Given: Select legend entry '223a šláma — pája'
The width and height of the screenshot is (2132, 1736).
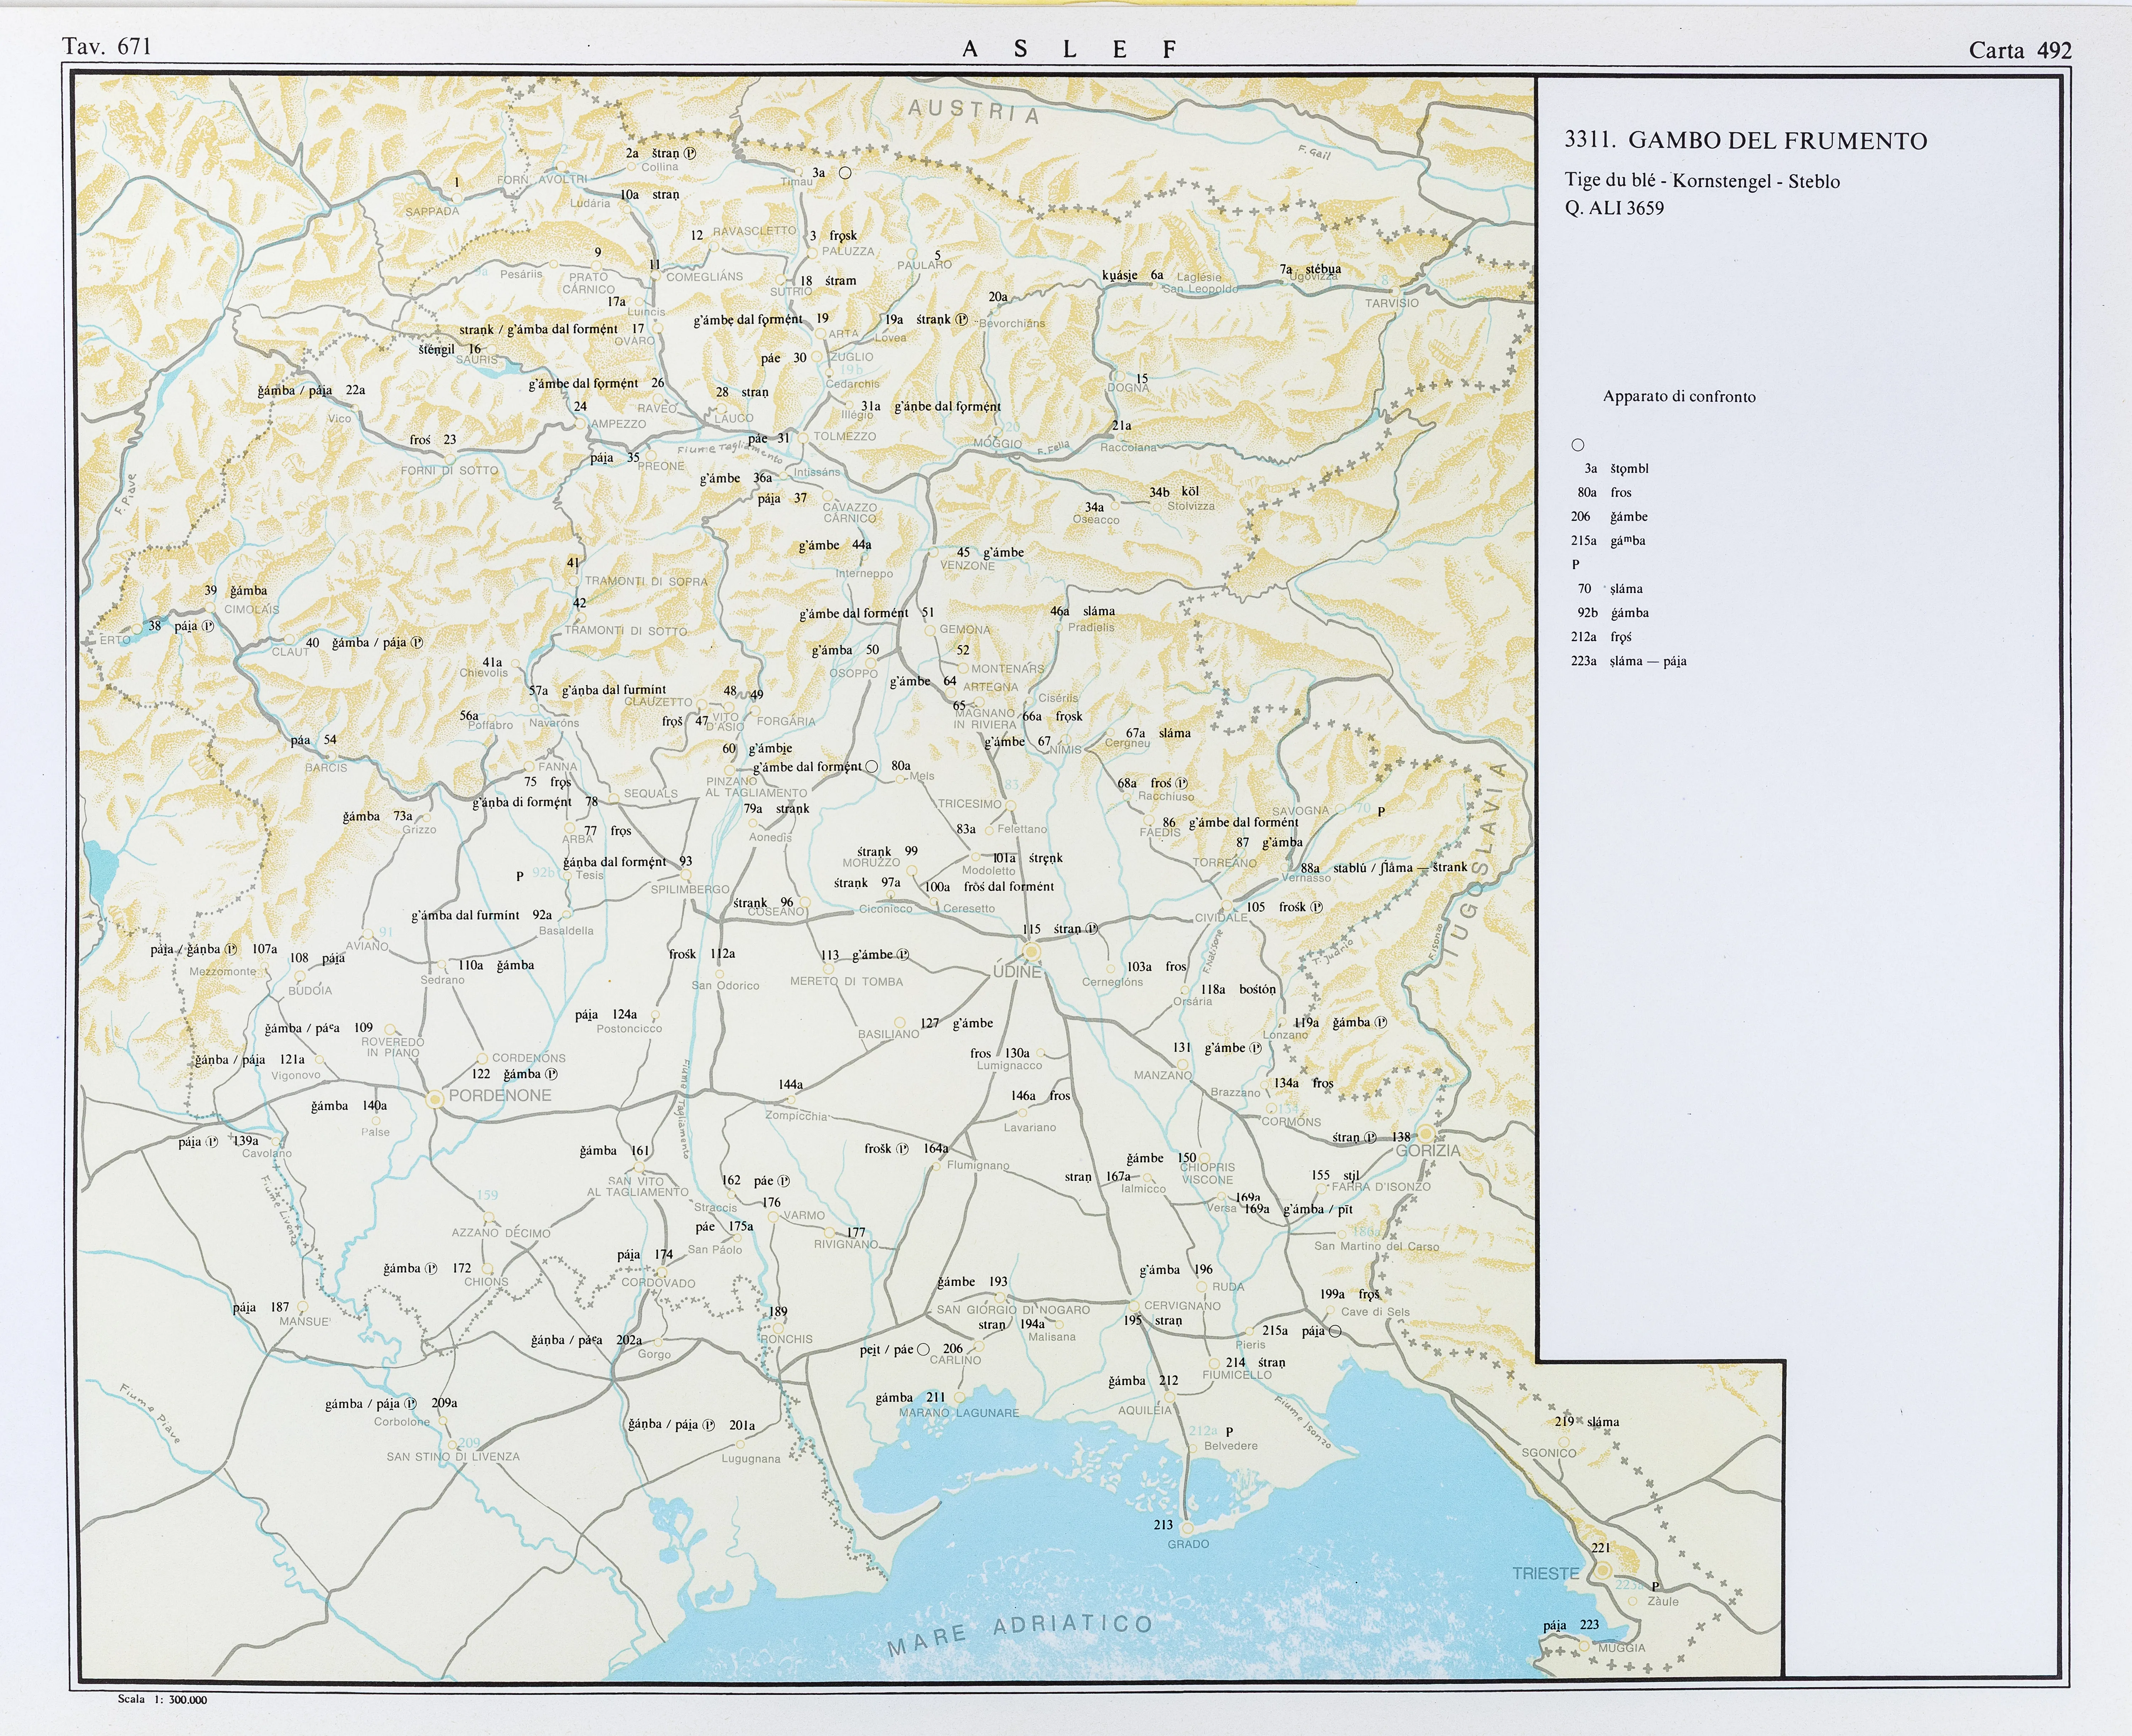Looking at the screenshot, I should click(1628, 661).
